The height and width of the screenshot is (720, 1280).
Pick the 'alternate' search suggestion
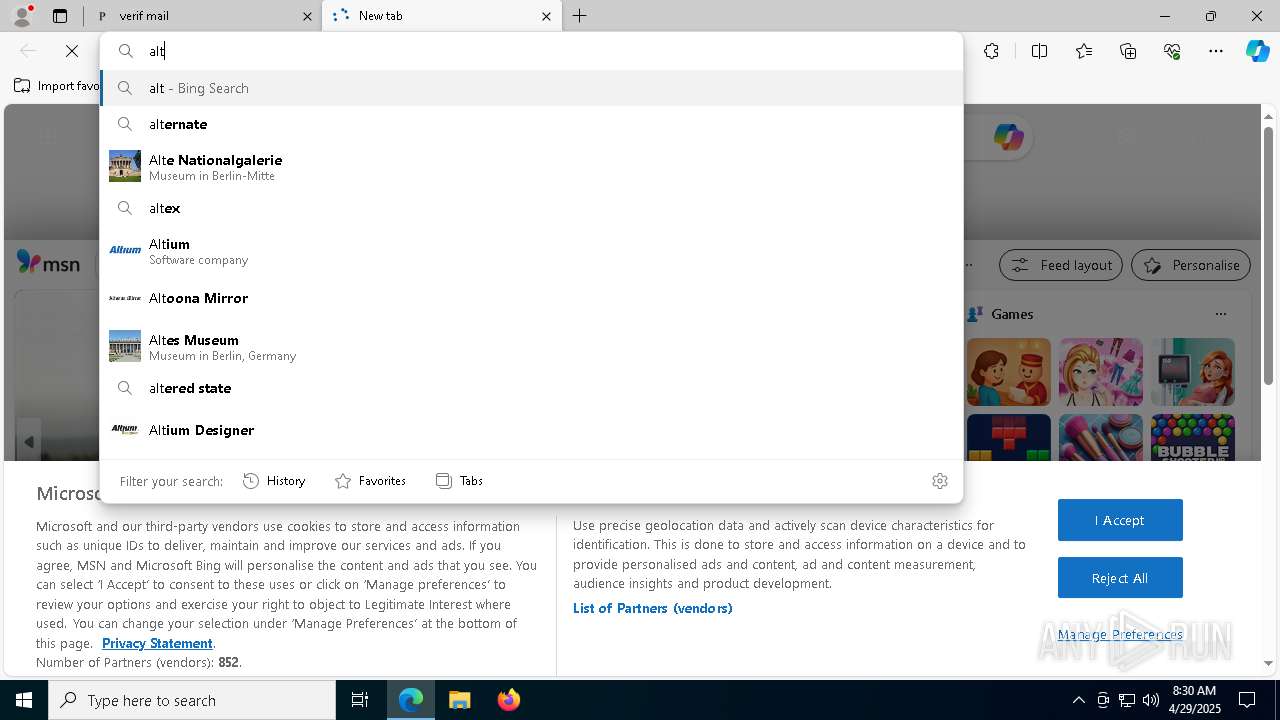click(532, 124)
